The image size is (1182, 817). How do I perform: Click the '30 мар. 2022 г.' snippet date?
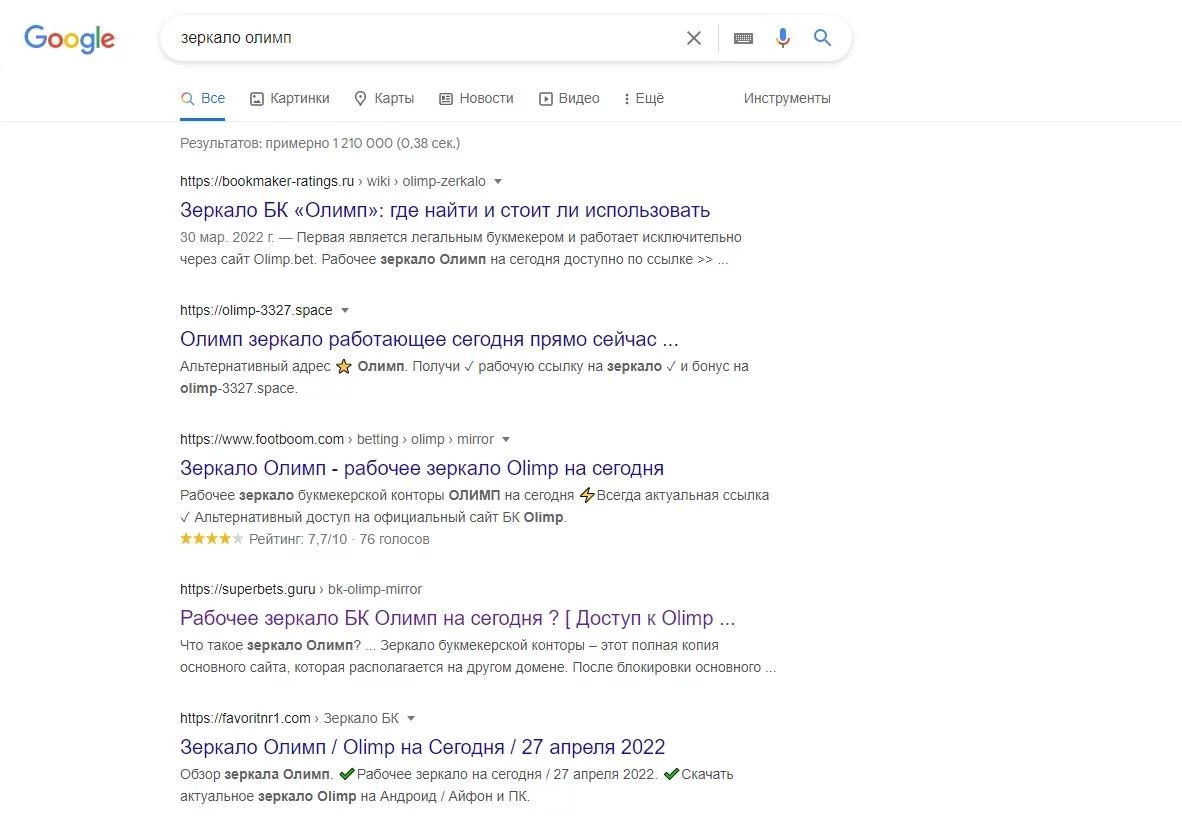pos(227,237)
